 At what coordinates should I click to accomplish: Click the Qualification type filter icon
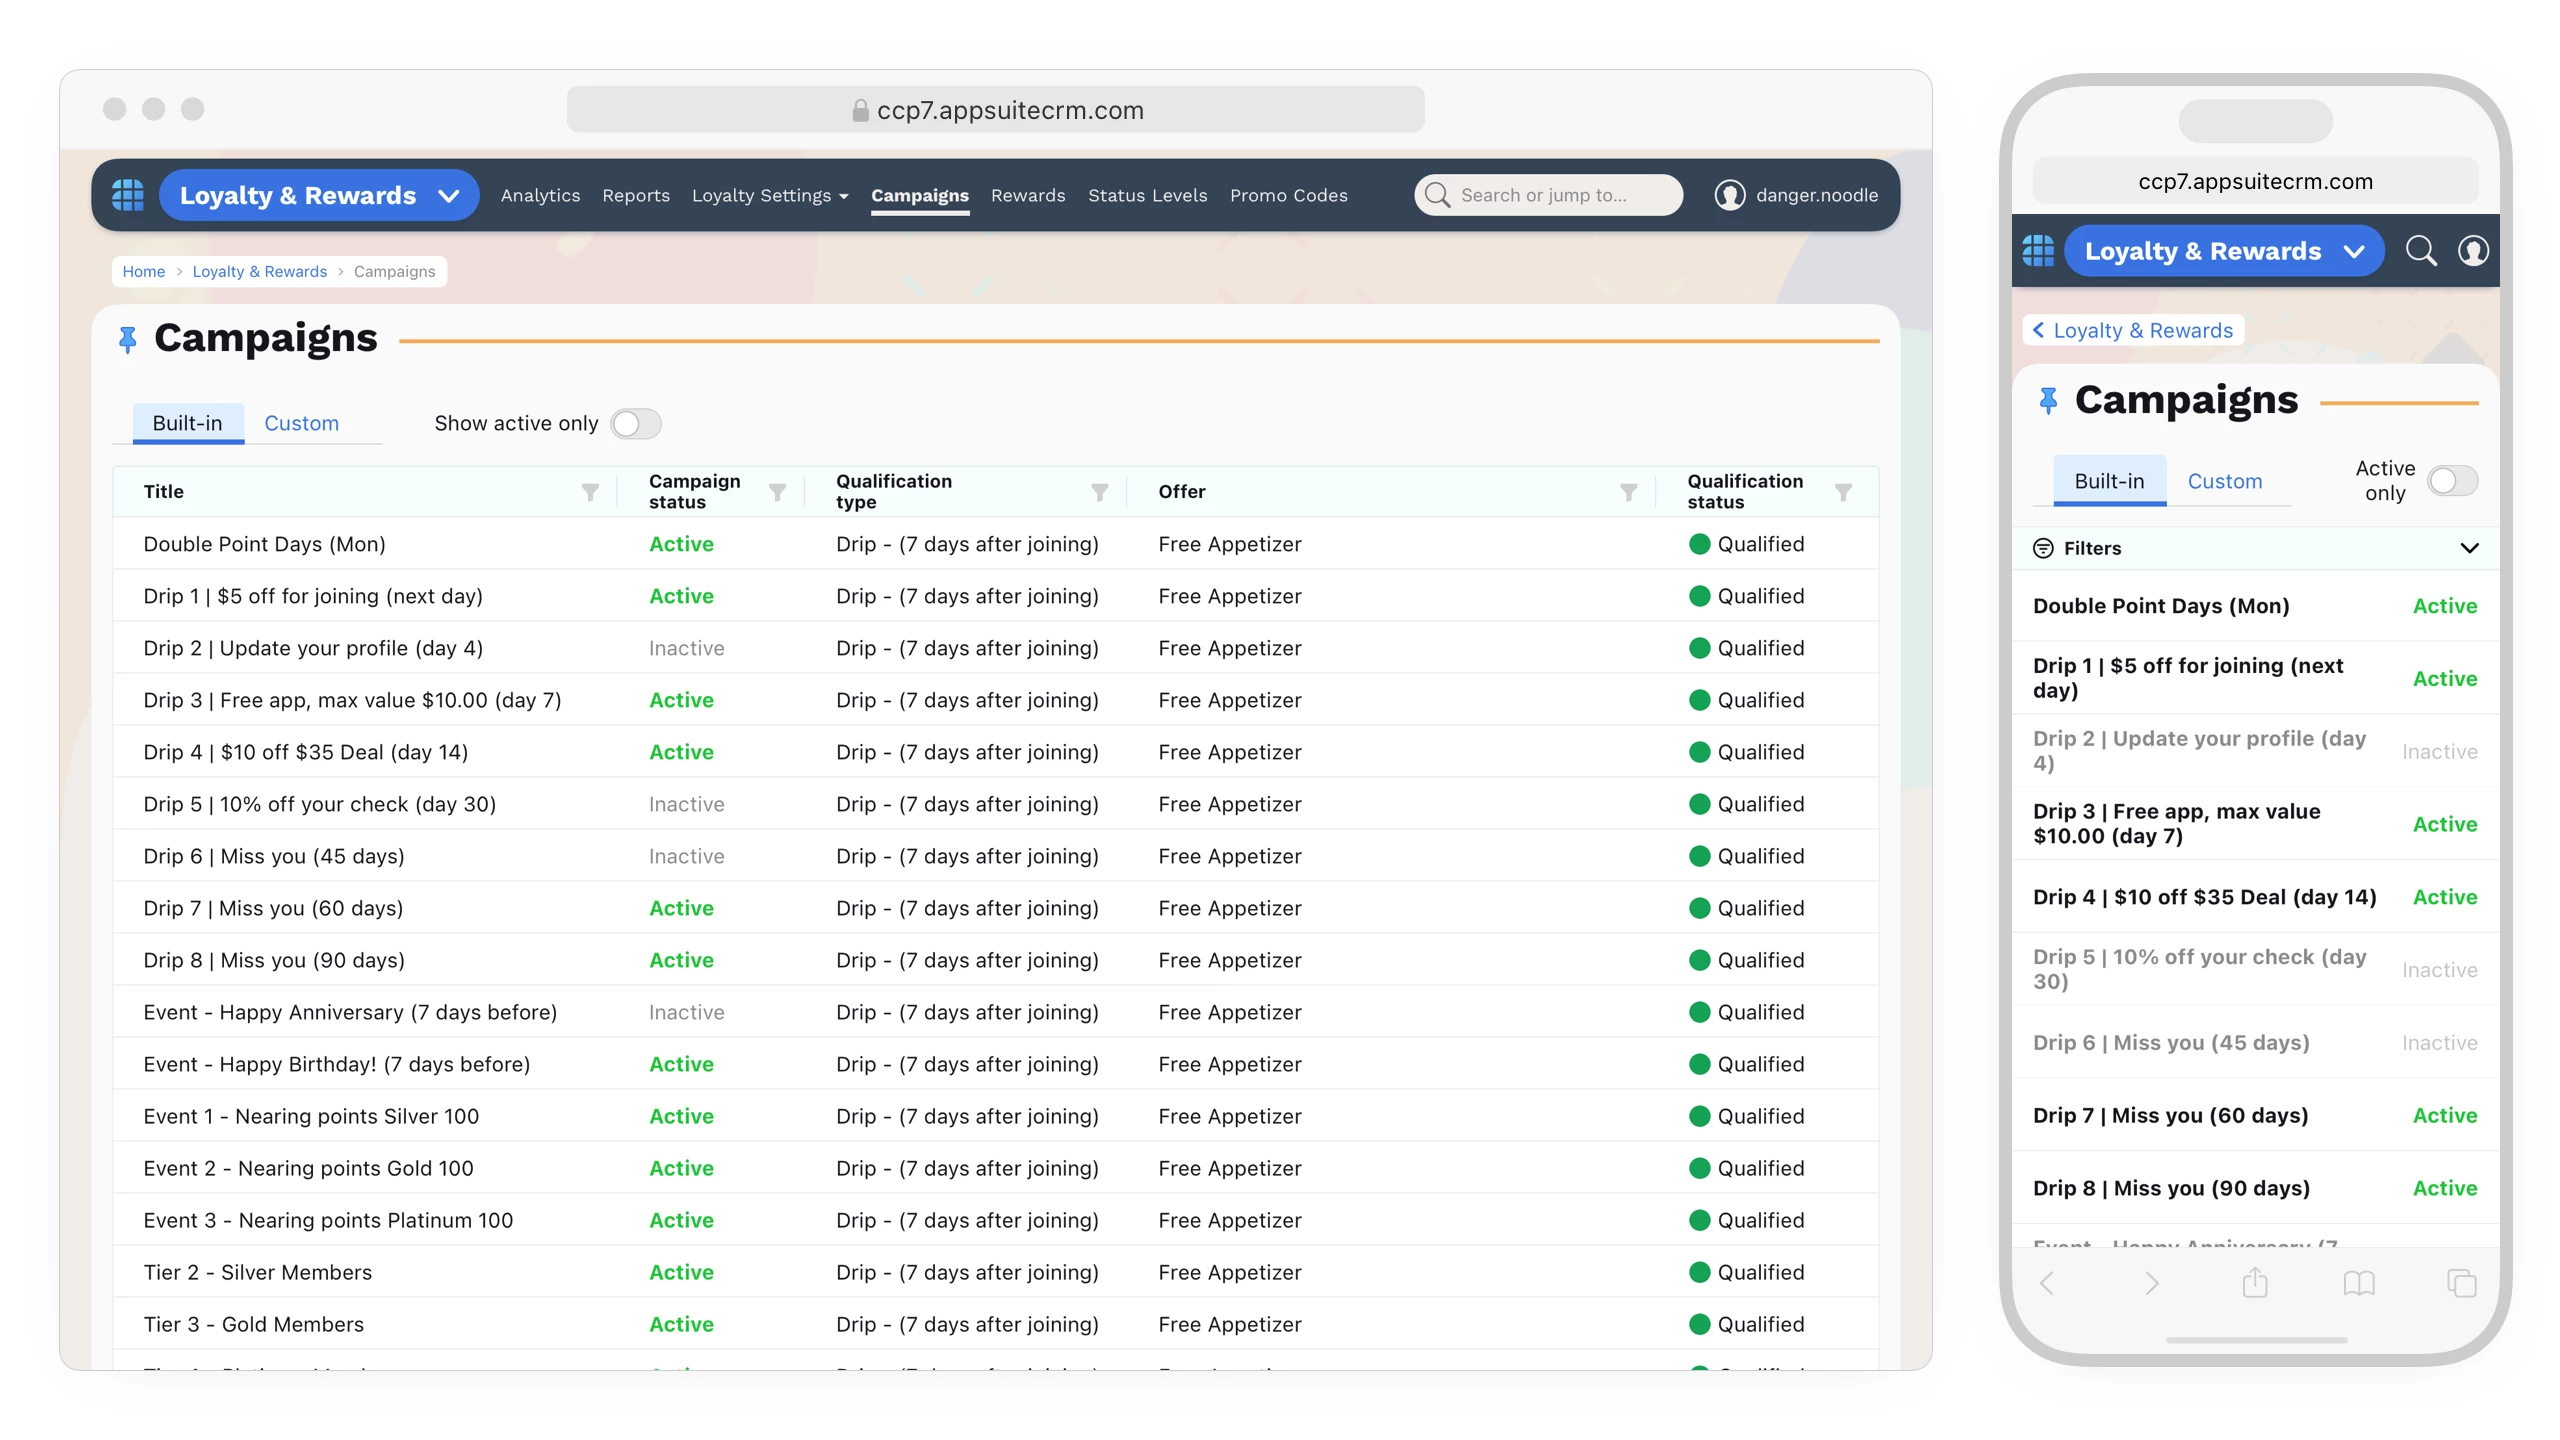pos(1099,492)
